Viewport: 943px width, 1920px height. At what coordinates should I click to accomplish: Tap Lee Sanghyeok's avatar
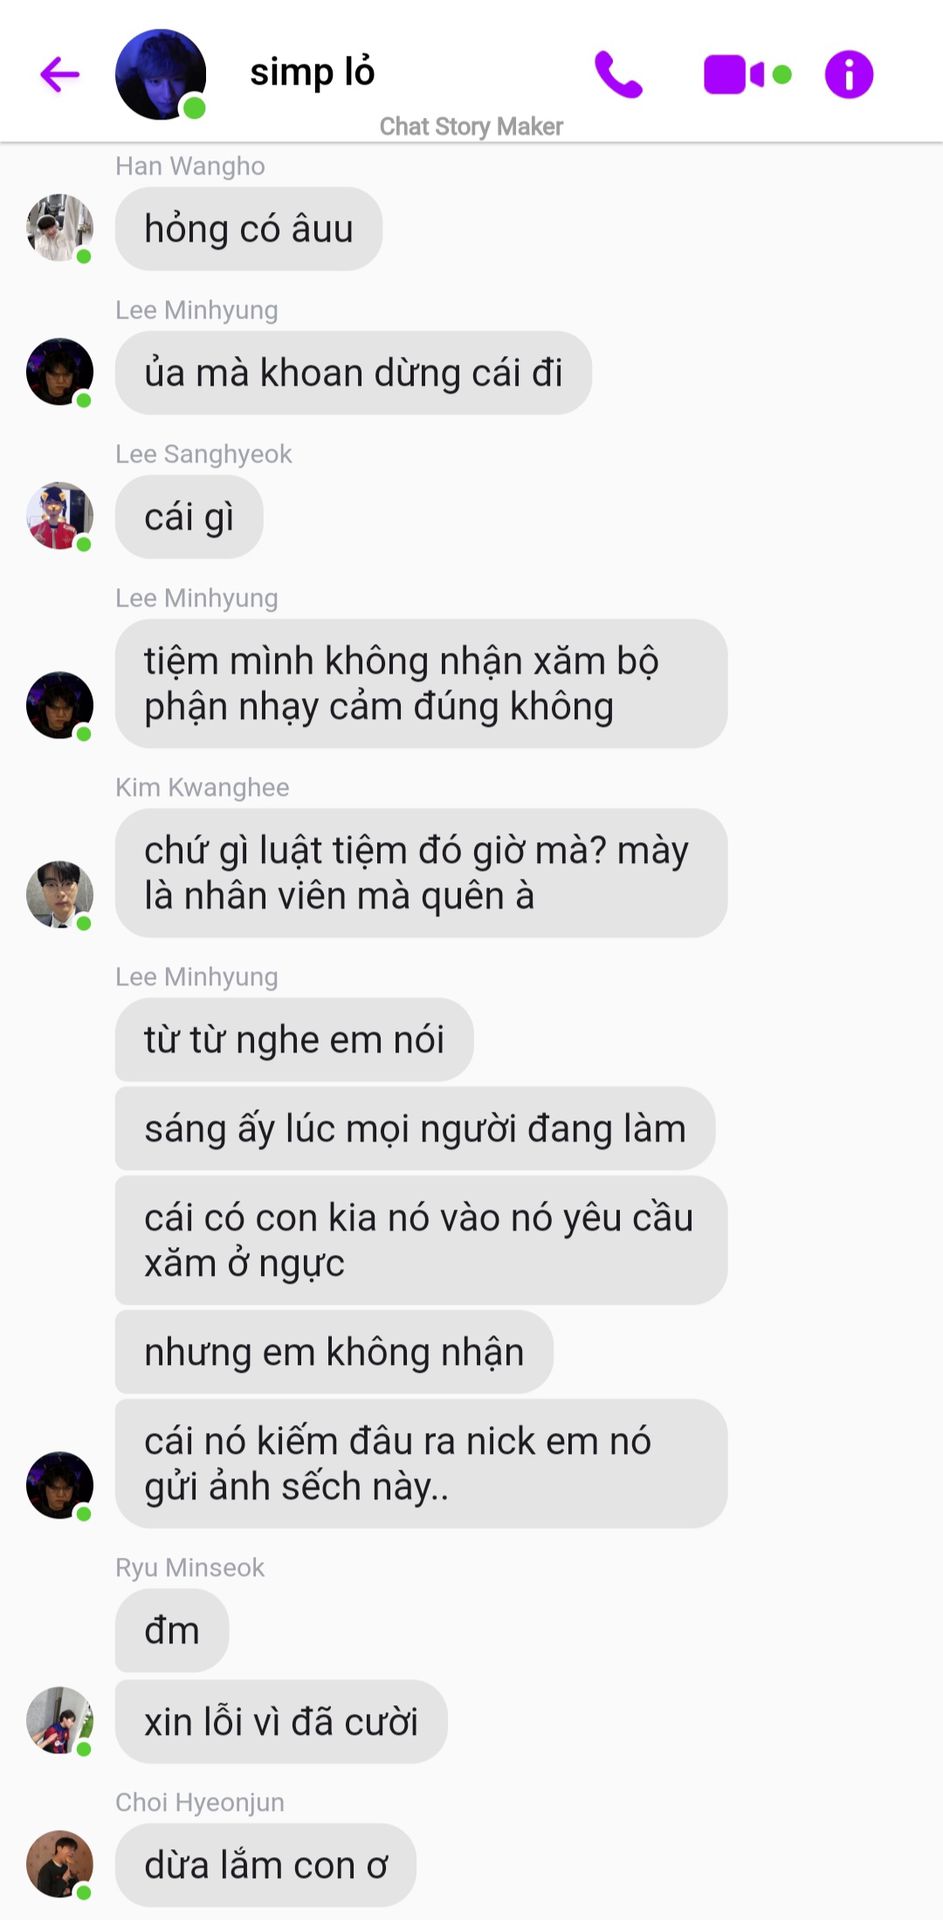pyautogui.click(x=60, y=516)
